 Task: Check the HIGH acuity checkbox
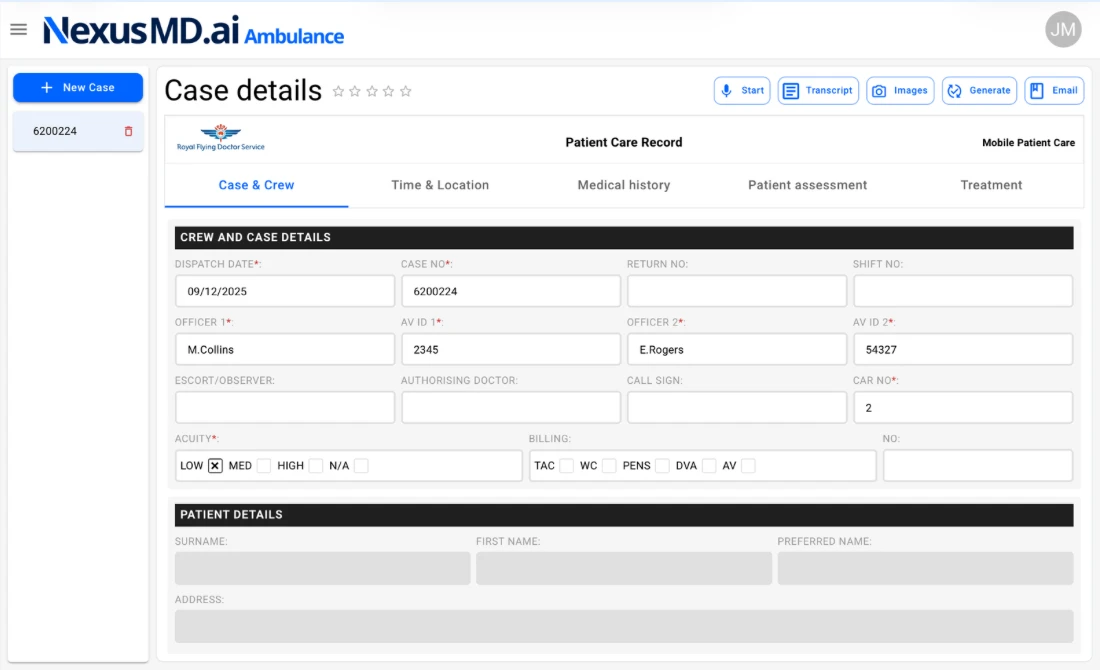point(316,466)
